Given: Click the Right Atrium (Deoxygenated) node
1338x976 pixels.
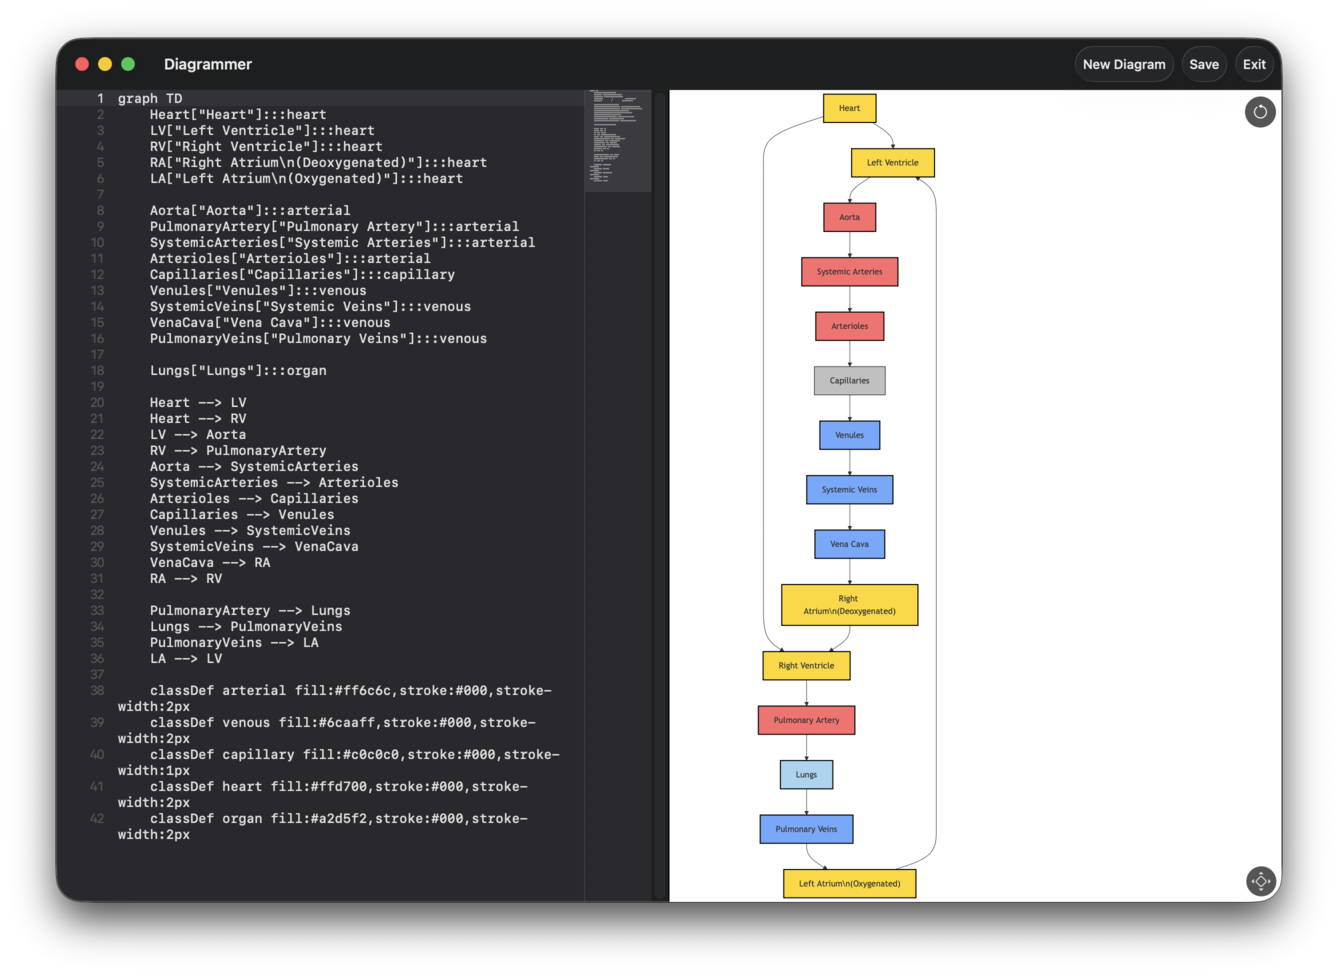Looking at the screenshot, I should pyautogui.click(x=848, y=604).
